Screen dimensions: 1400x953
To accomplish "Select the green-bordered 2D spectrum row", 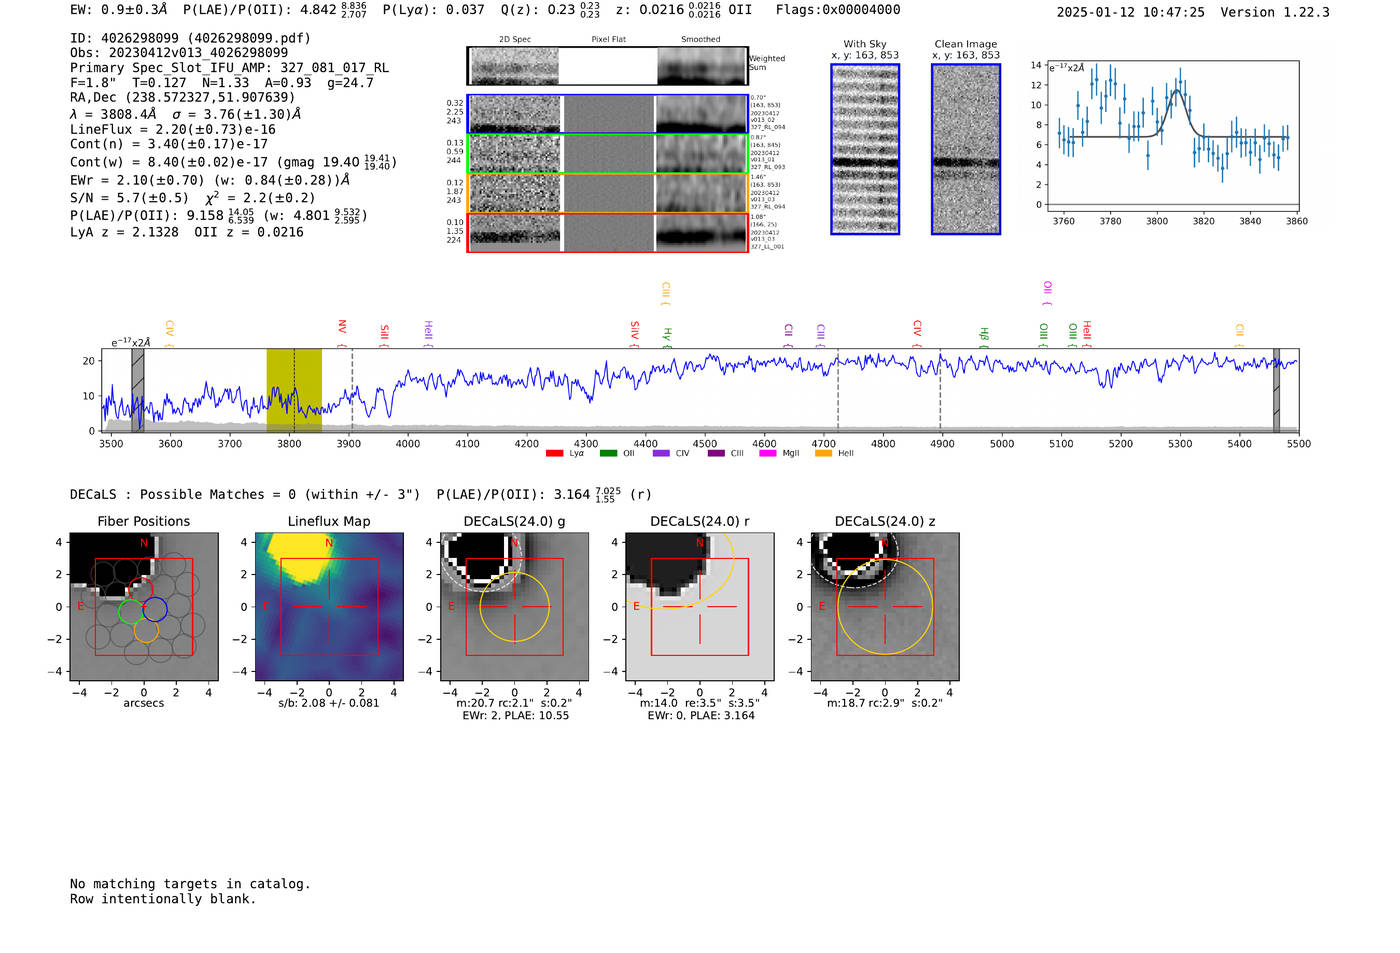I will tap(608, 154).
